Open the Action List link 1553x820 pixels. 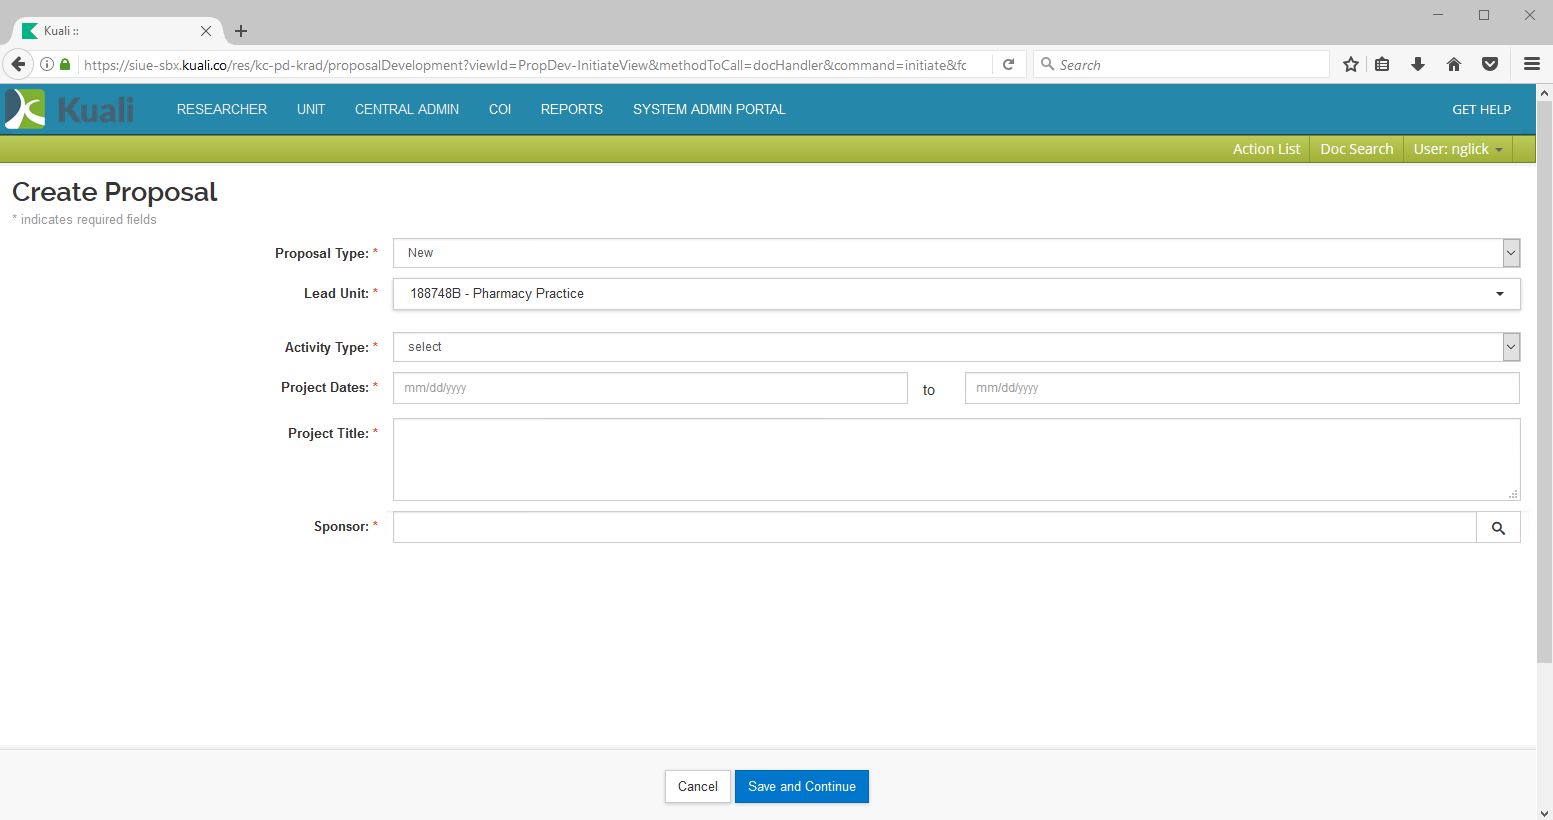[x=1266, y=149]
